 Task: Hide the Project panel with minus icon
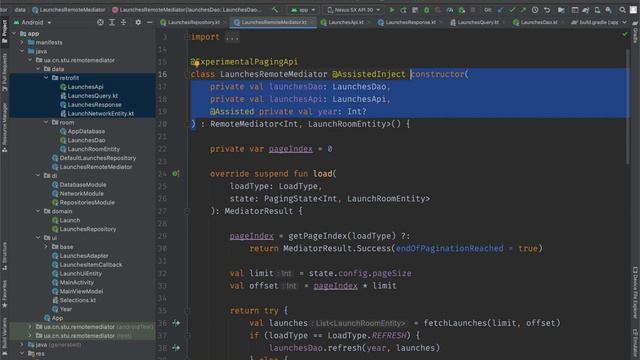pyautogui.click(x=149, y=22)
